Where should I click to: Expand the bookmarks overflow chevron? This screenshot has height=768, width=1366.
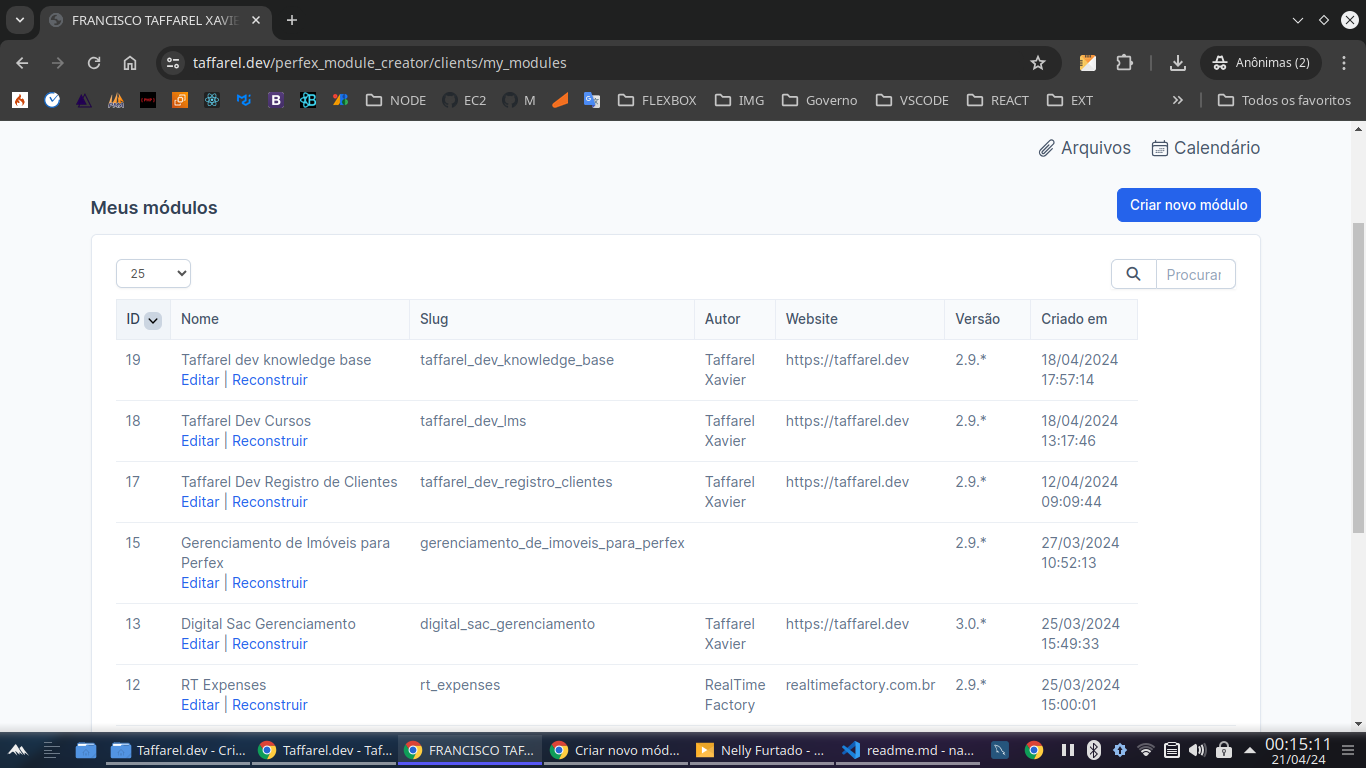1178,99
